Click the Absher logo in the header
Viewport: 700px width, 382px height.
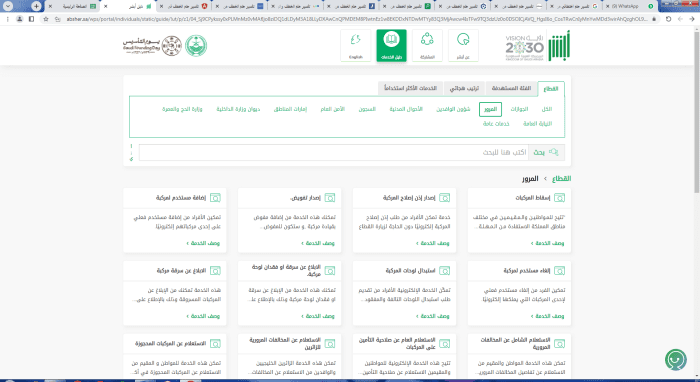coord(559,46)
